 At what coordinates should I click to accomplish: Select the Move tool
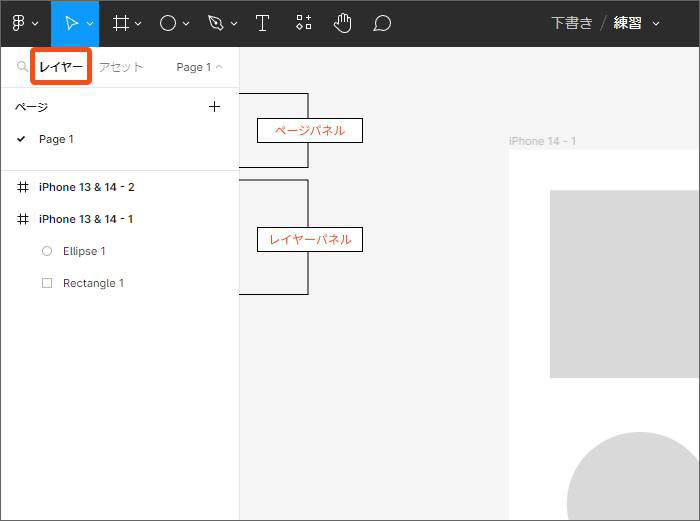(70, 23)
